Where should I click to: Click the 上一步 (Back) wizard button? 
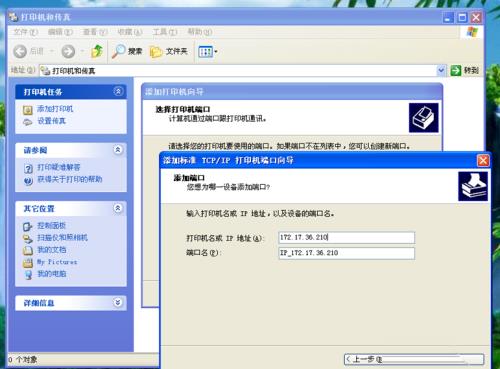click(x=414, y=359)
